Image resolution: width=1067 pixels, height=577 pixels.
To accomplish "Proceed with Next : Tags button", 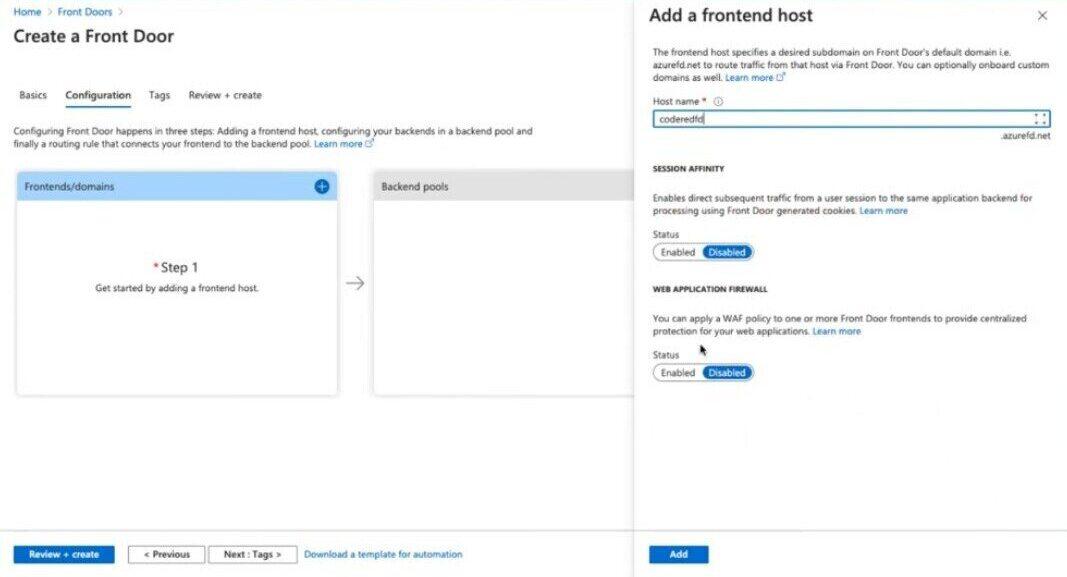I will [253, 554].
